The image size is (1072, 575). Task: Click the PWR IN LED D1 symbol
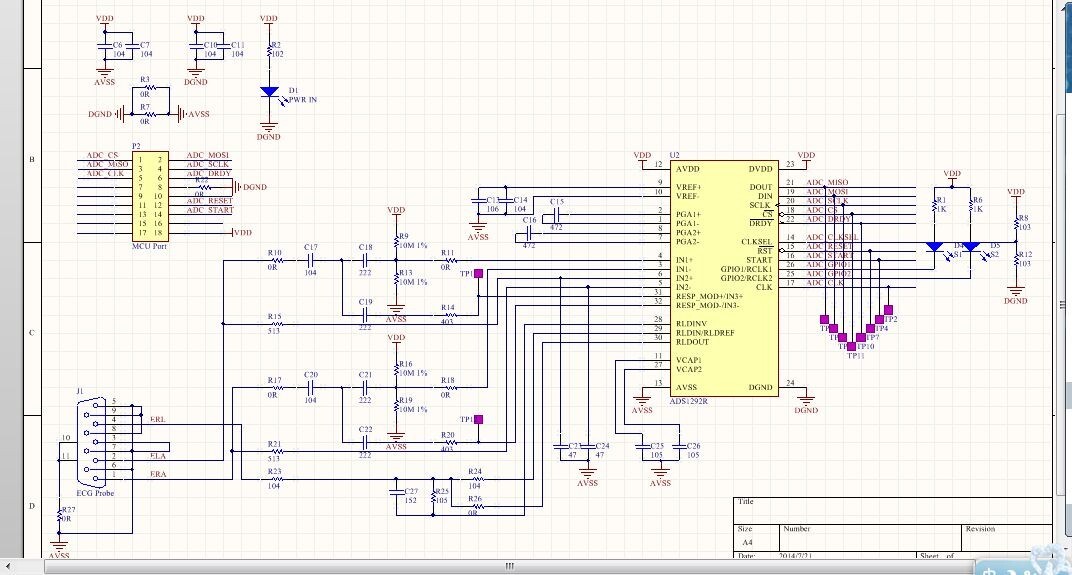coord(269,92)
